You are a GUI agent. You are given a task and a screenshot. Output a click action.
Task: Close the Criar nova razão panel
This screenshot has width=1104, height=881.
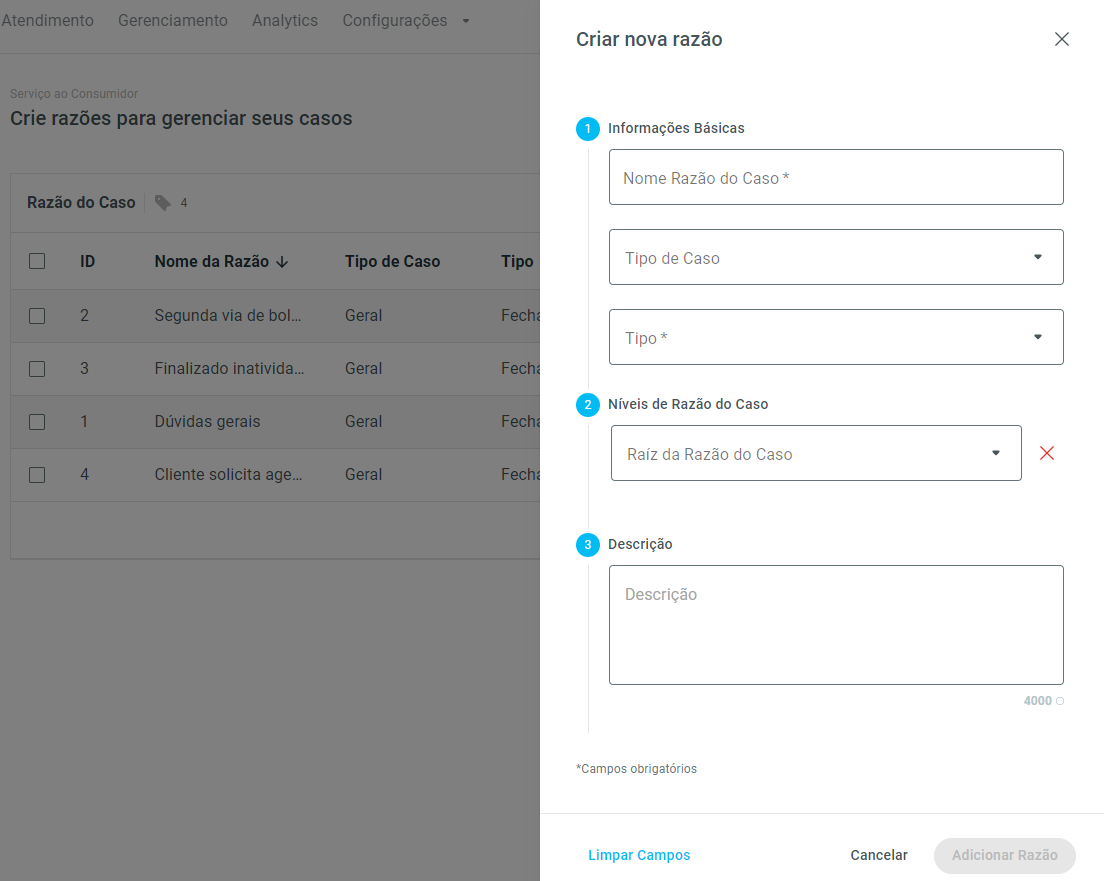[x=1061, y=39]
